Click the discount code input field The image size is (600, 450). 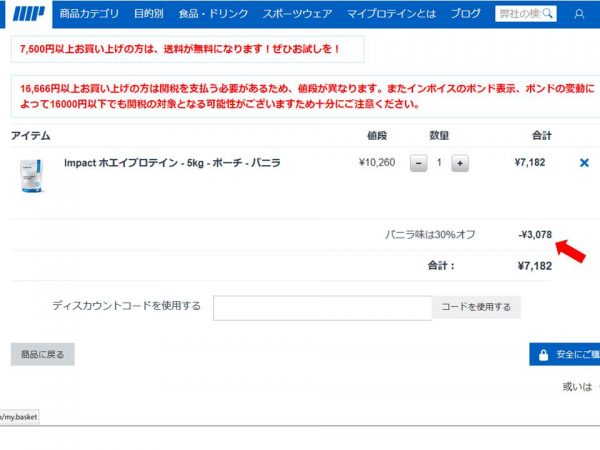pos(323,308)
